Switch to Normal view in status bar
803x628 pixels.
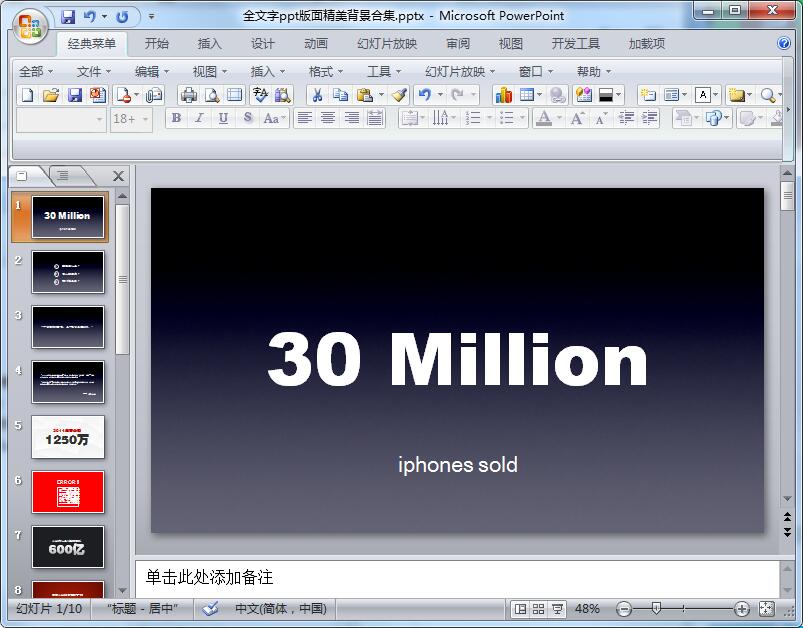(x=520, y=609)
